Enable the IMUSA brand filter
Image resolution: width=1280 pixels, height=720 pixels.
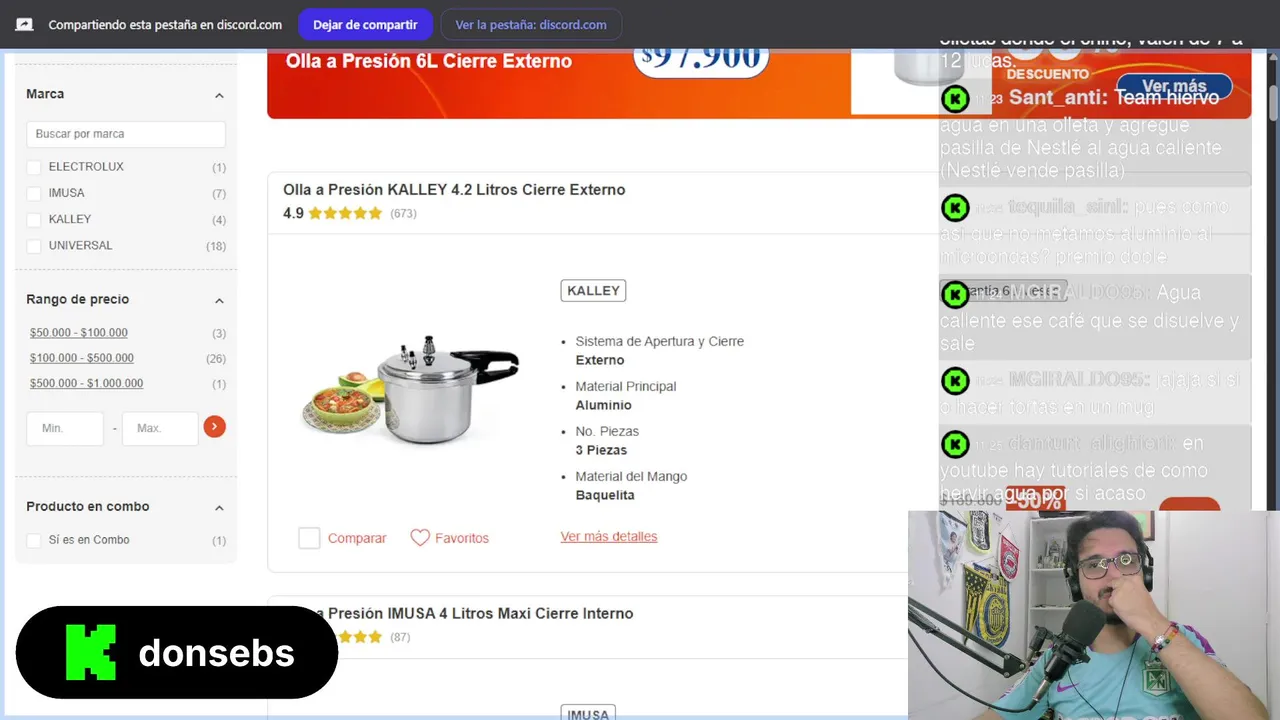(34, 193)
